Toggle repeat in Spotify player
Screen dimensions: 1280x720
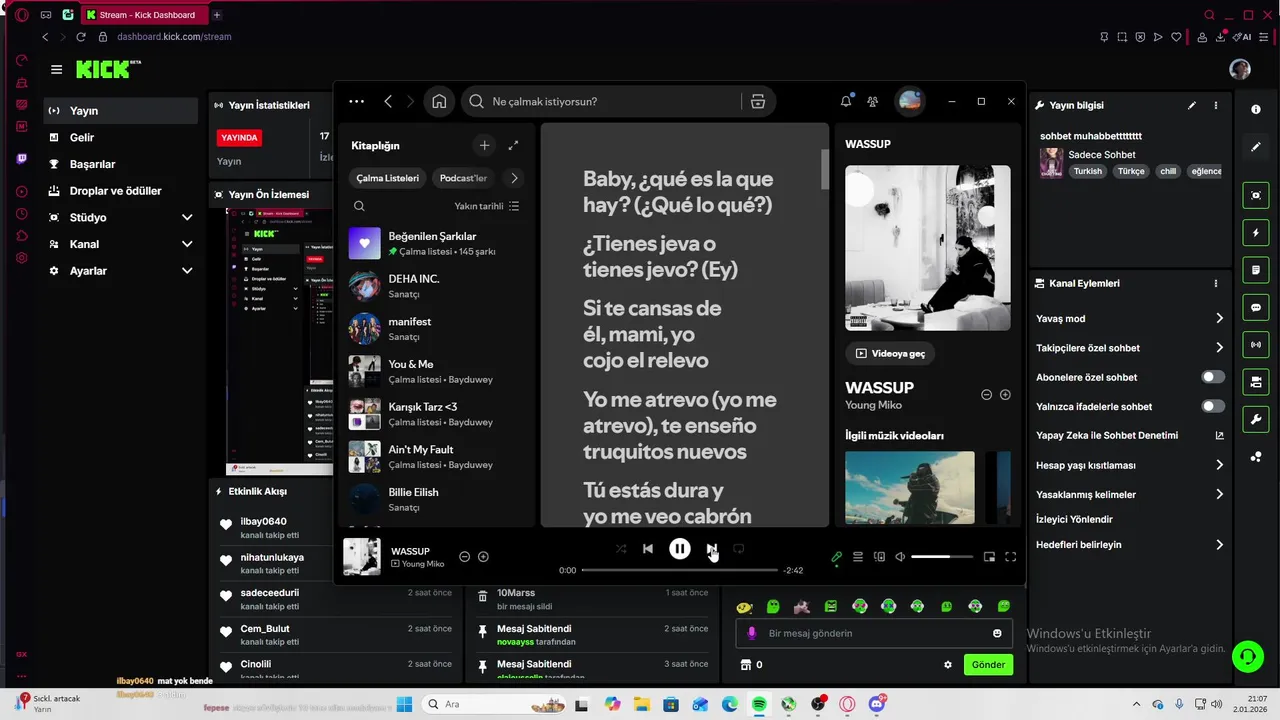pos(739,548)
